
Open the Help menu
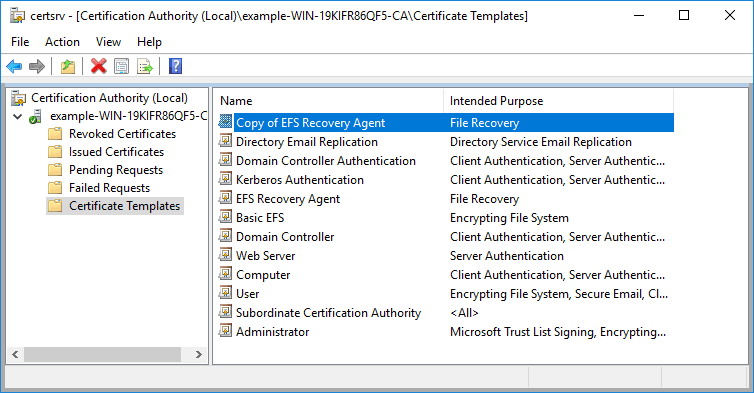coord(149,42)
